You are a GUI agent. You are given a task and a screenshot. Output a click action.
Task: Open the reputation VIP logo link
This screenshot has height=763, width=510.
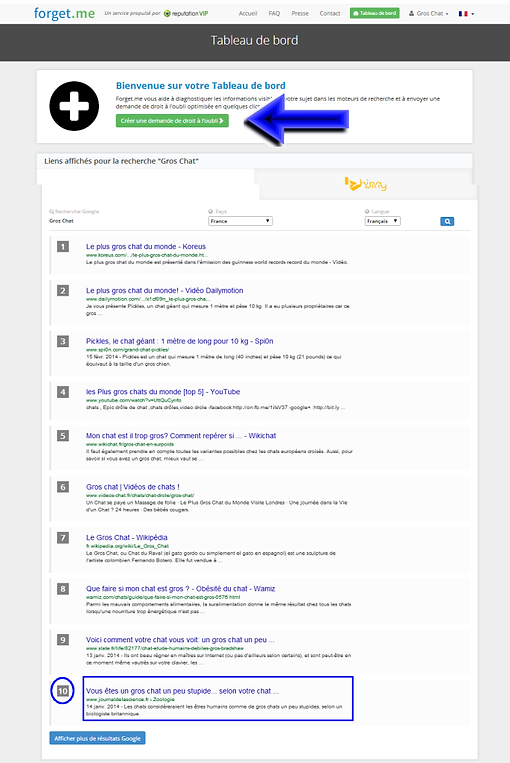[x=186, y=14]
